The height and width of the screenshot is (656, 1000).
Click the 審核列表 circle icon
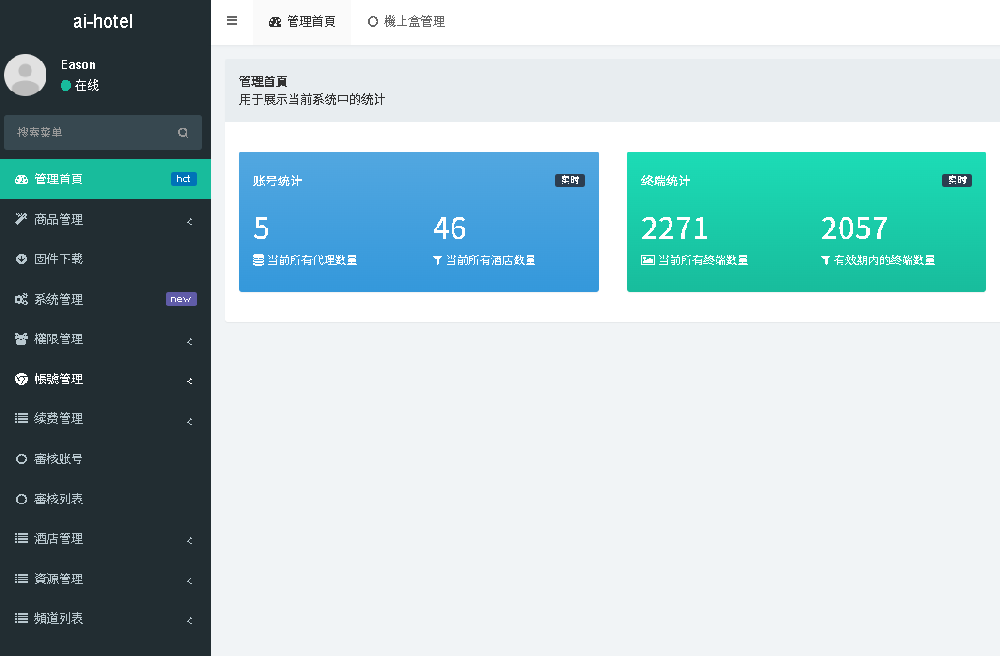[x=21, y=499]
